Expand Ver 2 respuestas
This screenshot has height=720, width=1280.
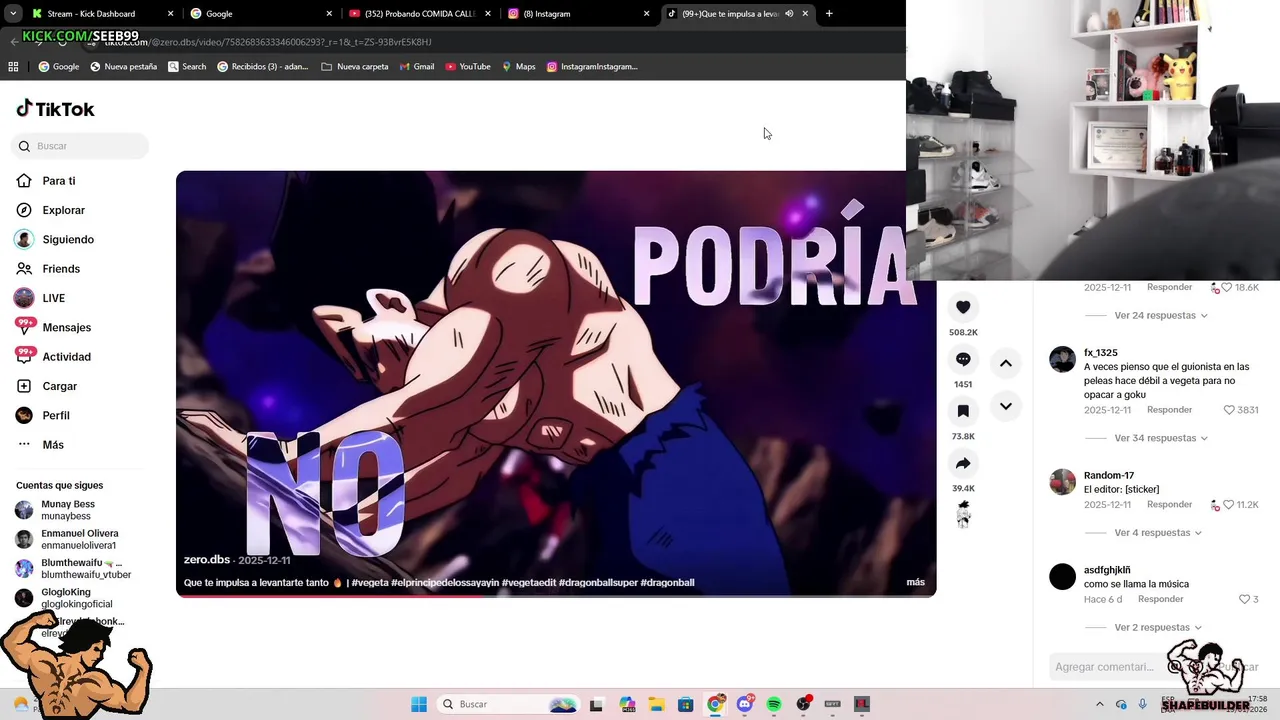coord(1158,627)
